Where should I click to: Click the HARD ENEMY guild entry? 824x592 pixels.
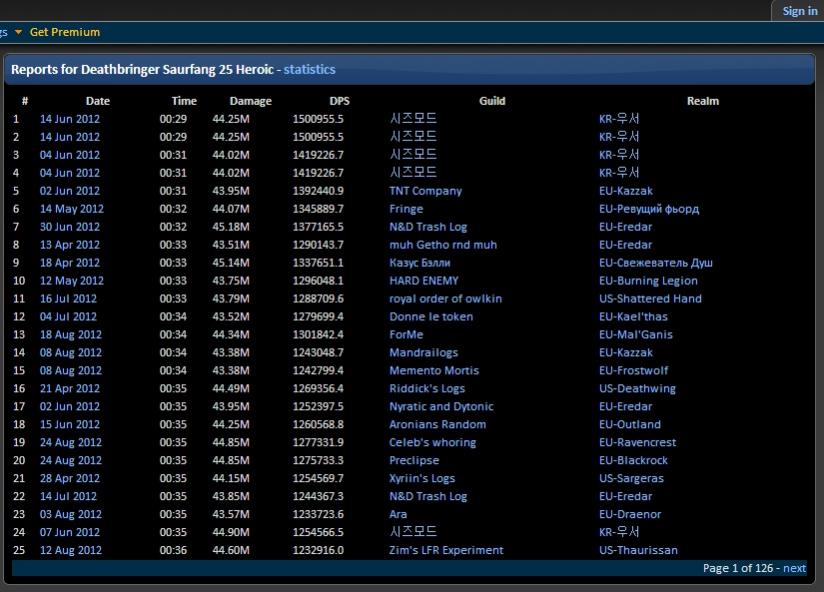424,281
